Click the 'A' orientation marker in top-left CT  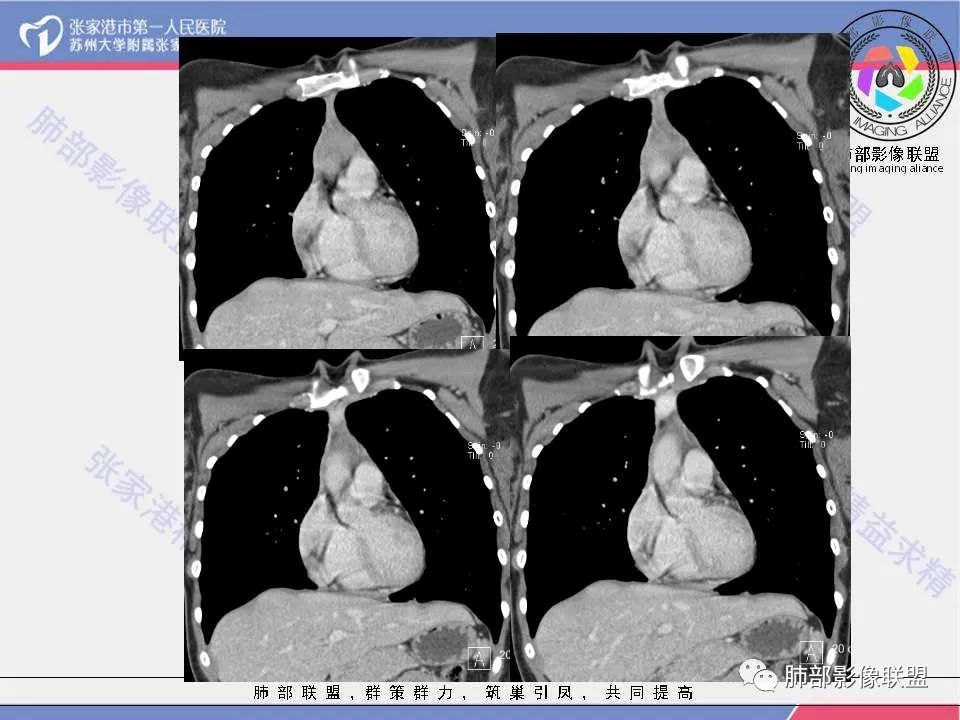(472, 344)
